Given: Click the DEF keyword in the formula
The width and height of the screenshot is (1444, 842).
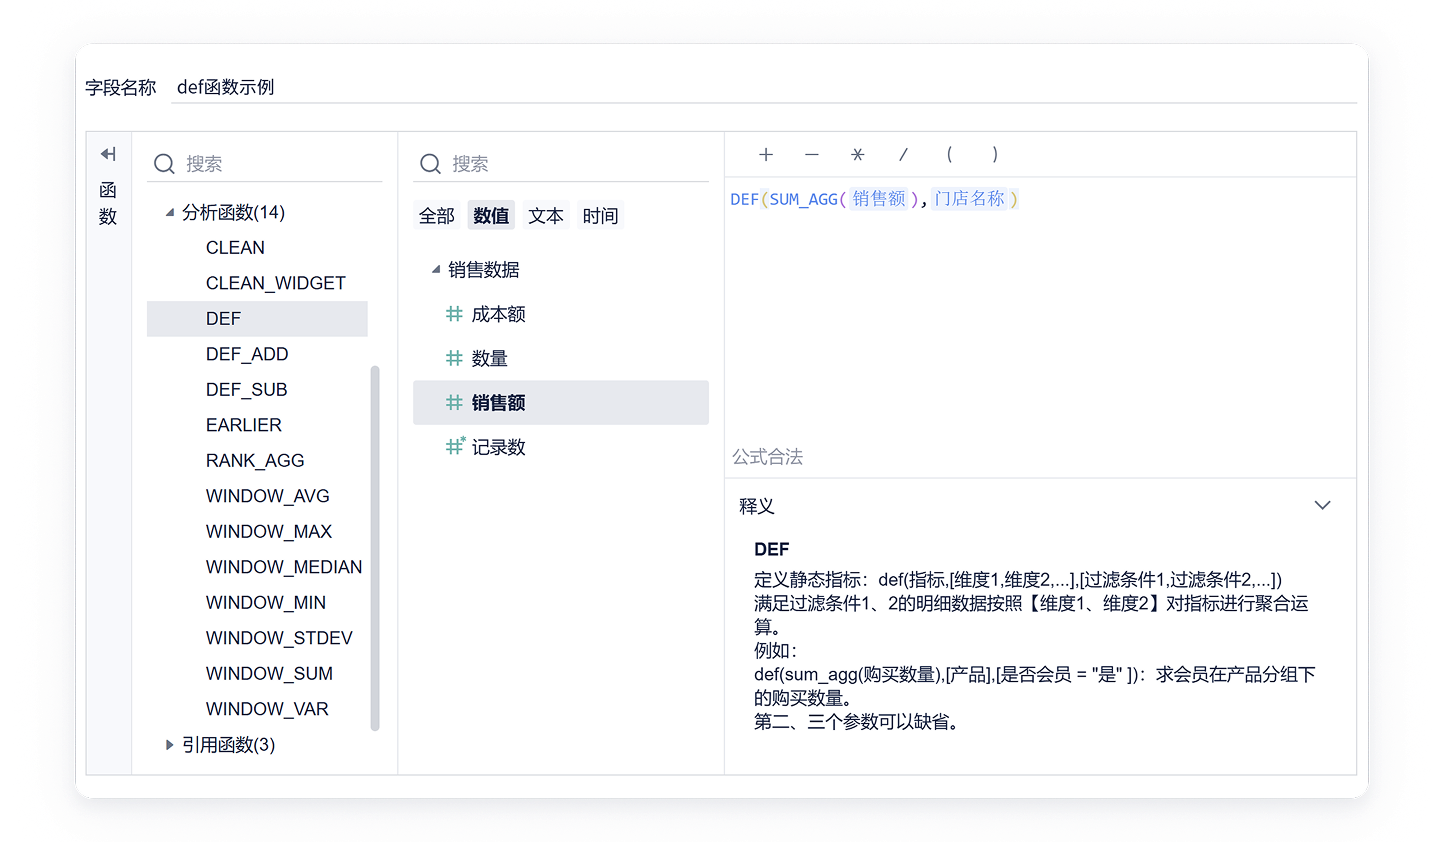Looking at the screenshot, I should pyautogui.click(x=745, y=200).
